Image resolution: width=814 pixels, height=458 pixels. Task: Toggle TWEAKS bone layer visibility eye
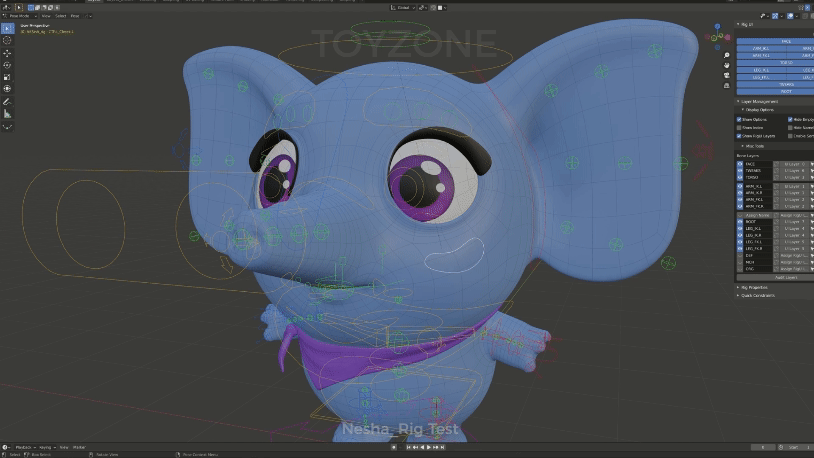click(x=740, y=171)
